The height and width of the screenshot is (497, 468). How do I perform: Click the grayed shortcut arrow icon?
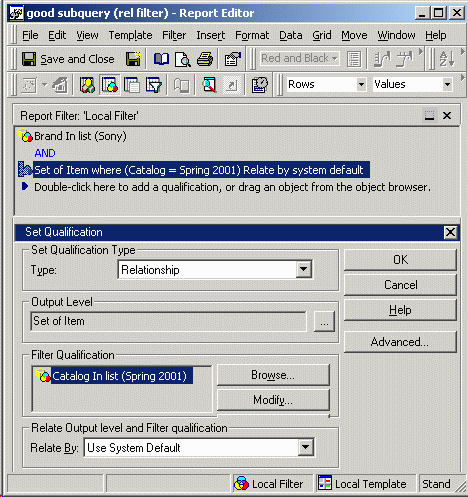231,85
